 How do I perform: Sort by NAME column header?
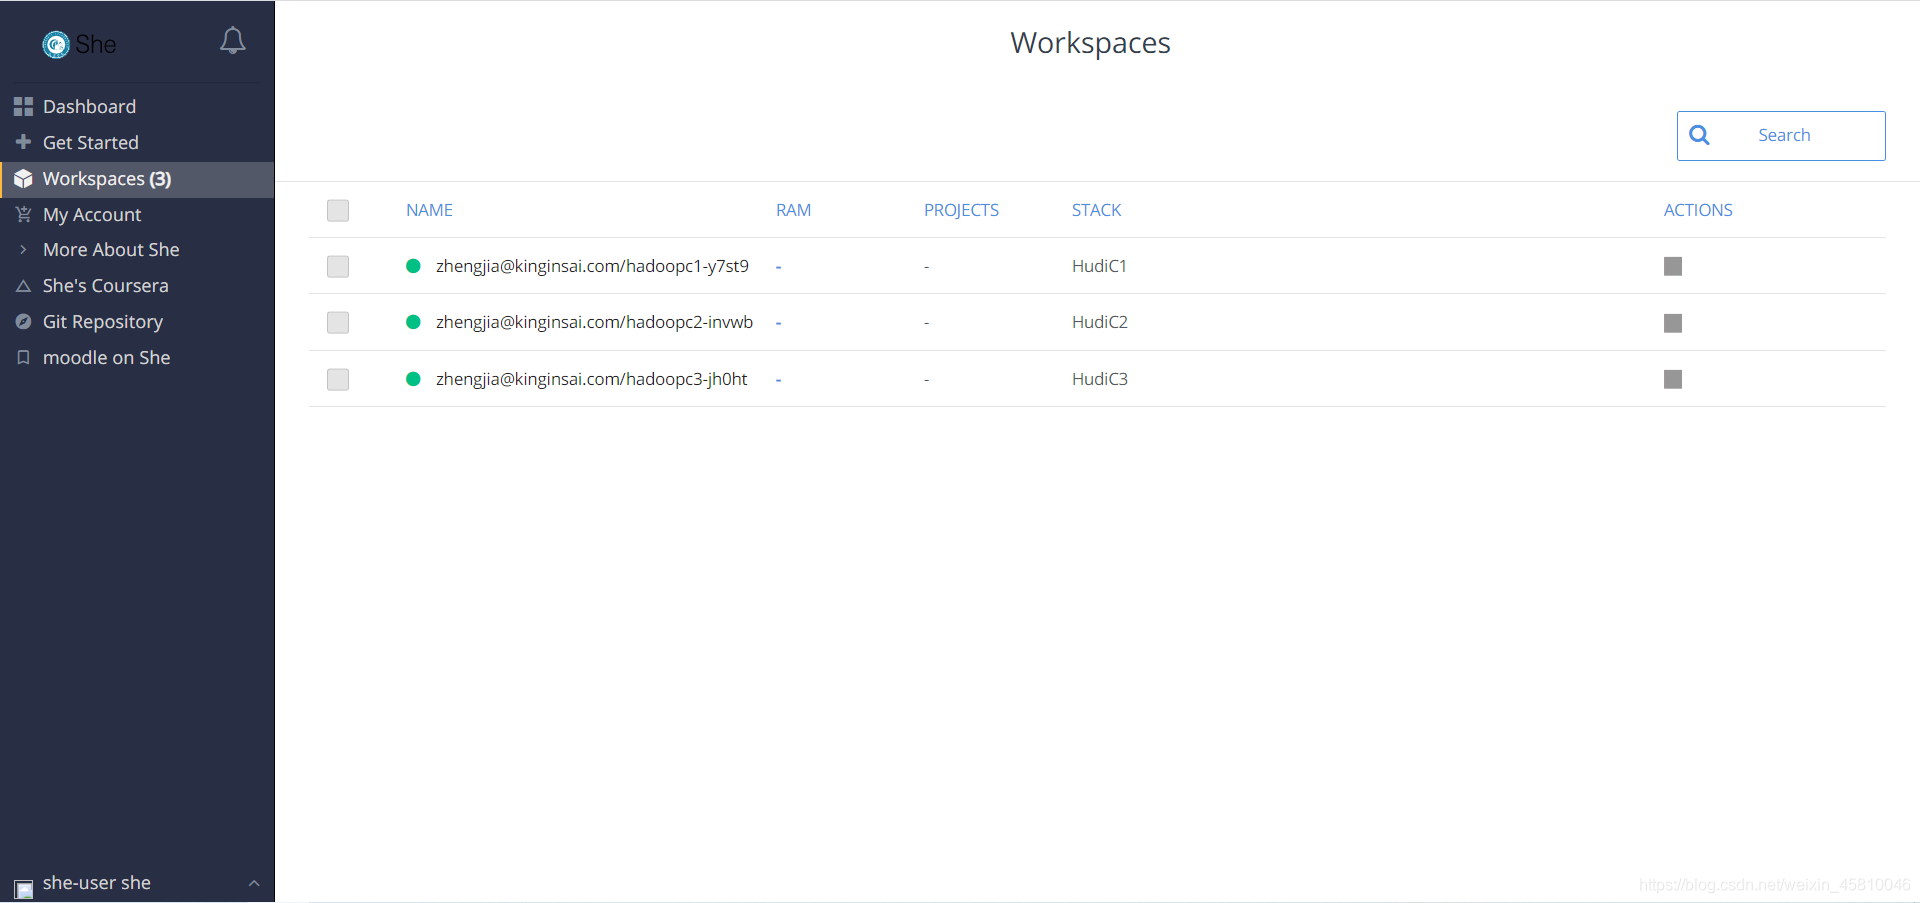[429, 210]
